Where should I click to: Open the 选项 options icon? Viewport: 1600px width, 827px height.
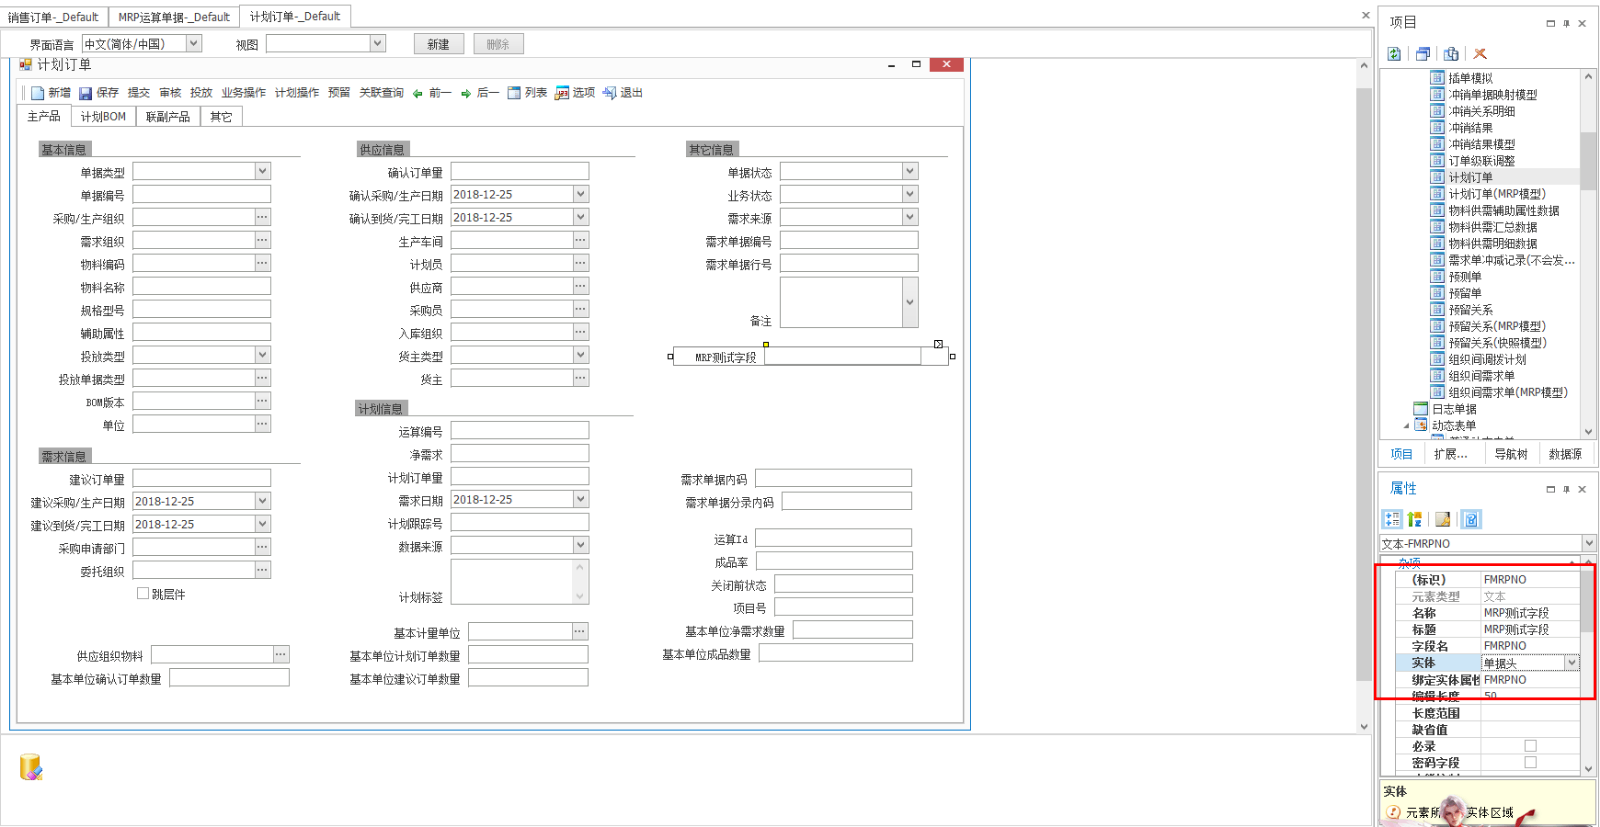click(562, 93)
